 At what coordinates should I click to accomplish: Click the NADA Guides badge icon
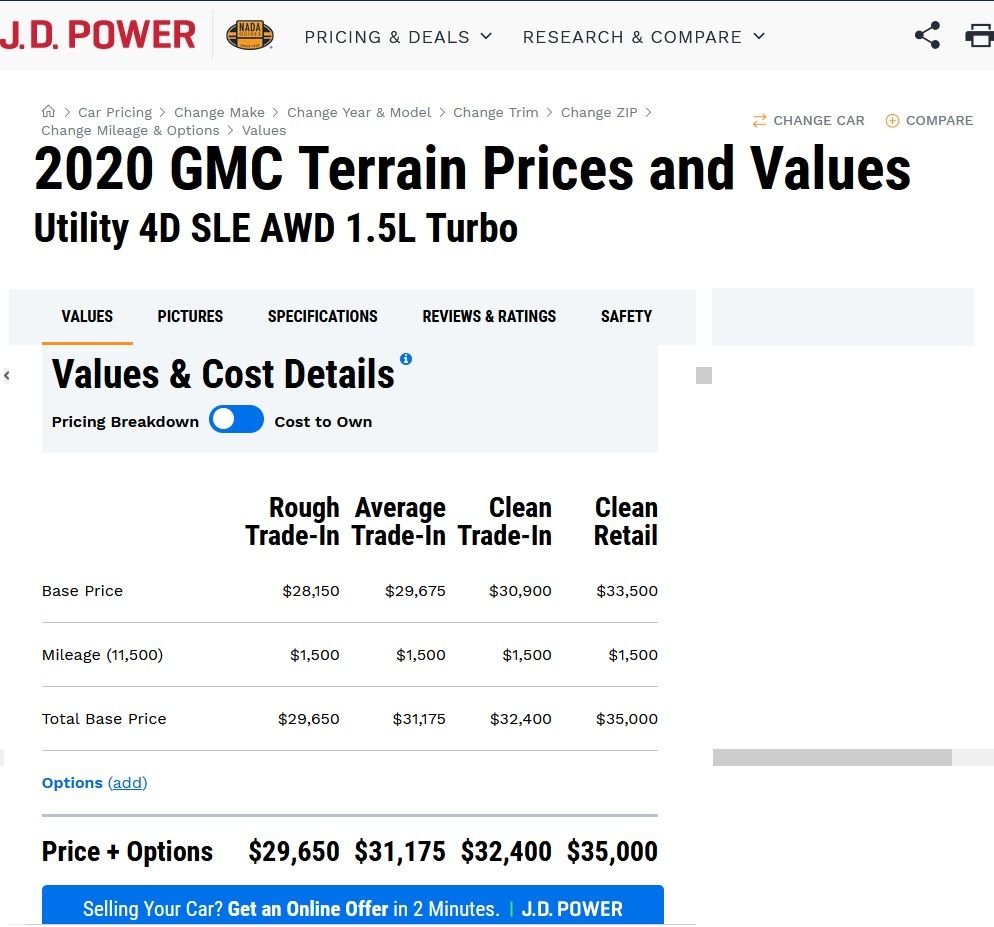(x=250, y=35)
